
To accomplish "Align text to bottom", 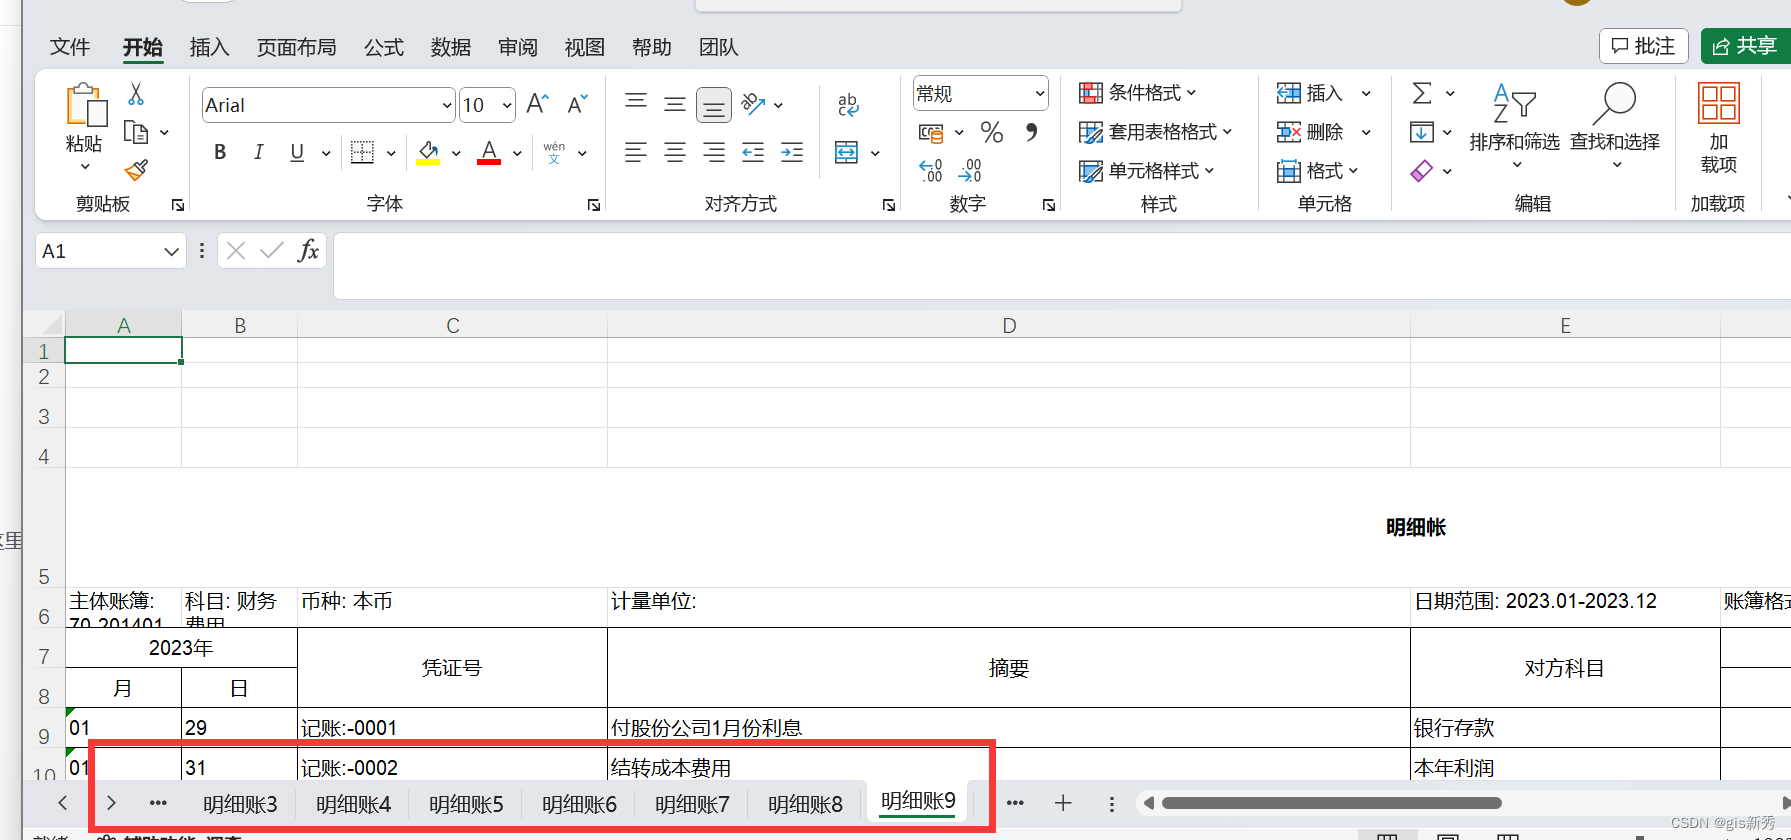I will pos(714,104).
